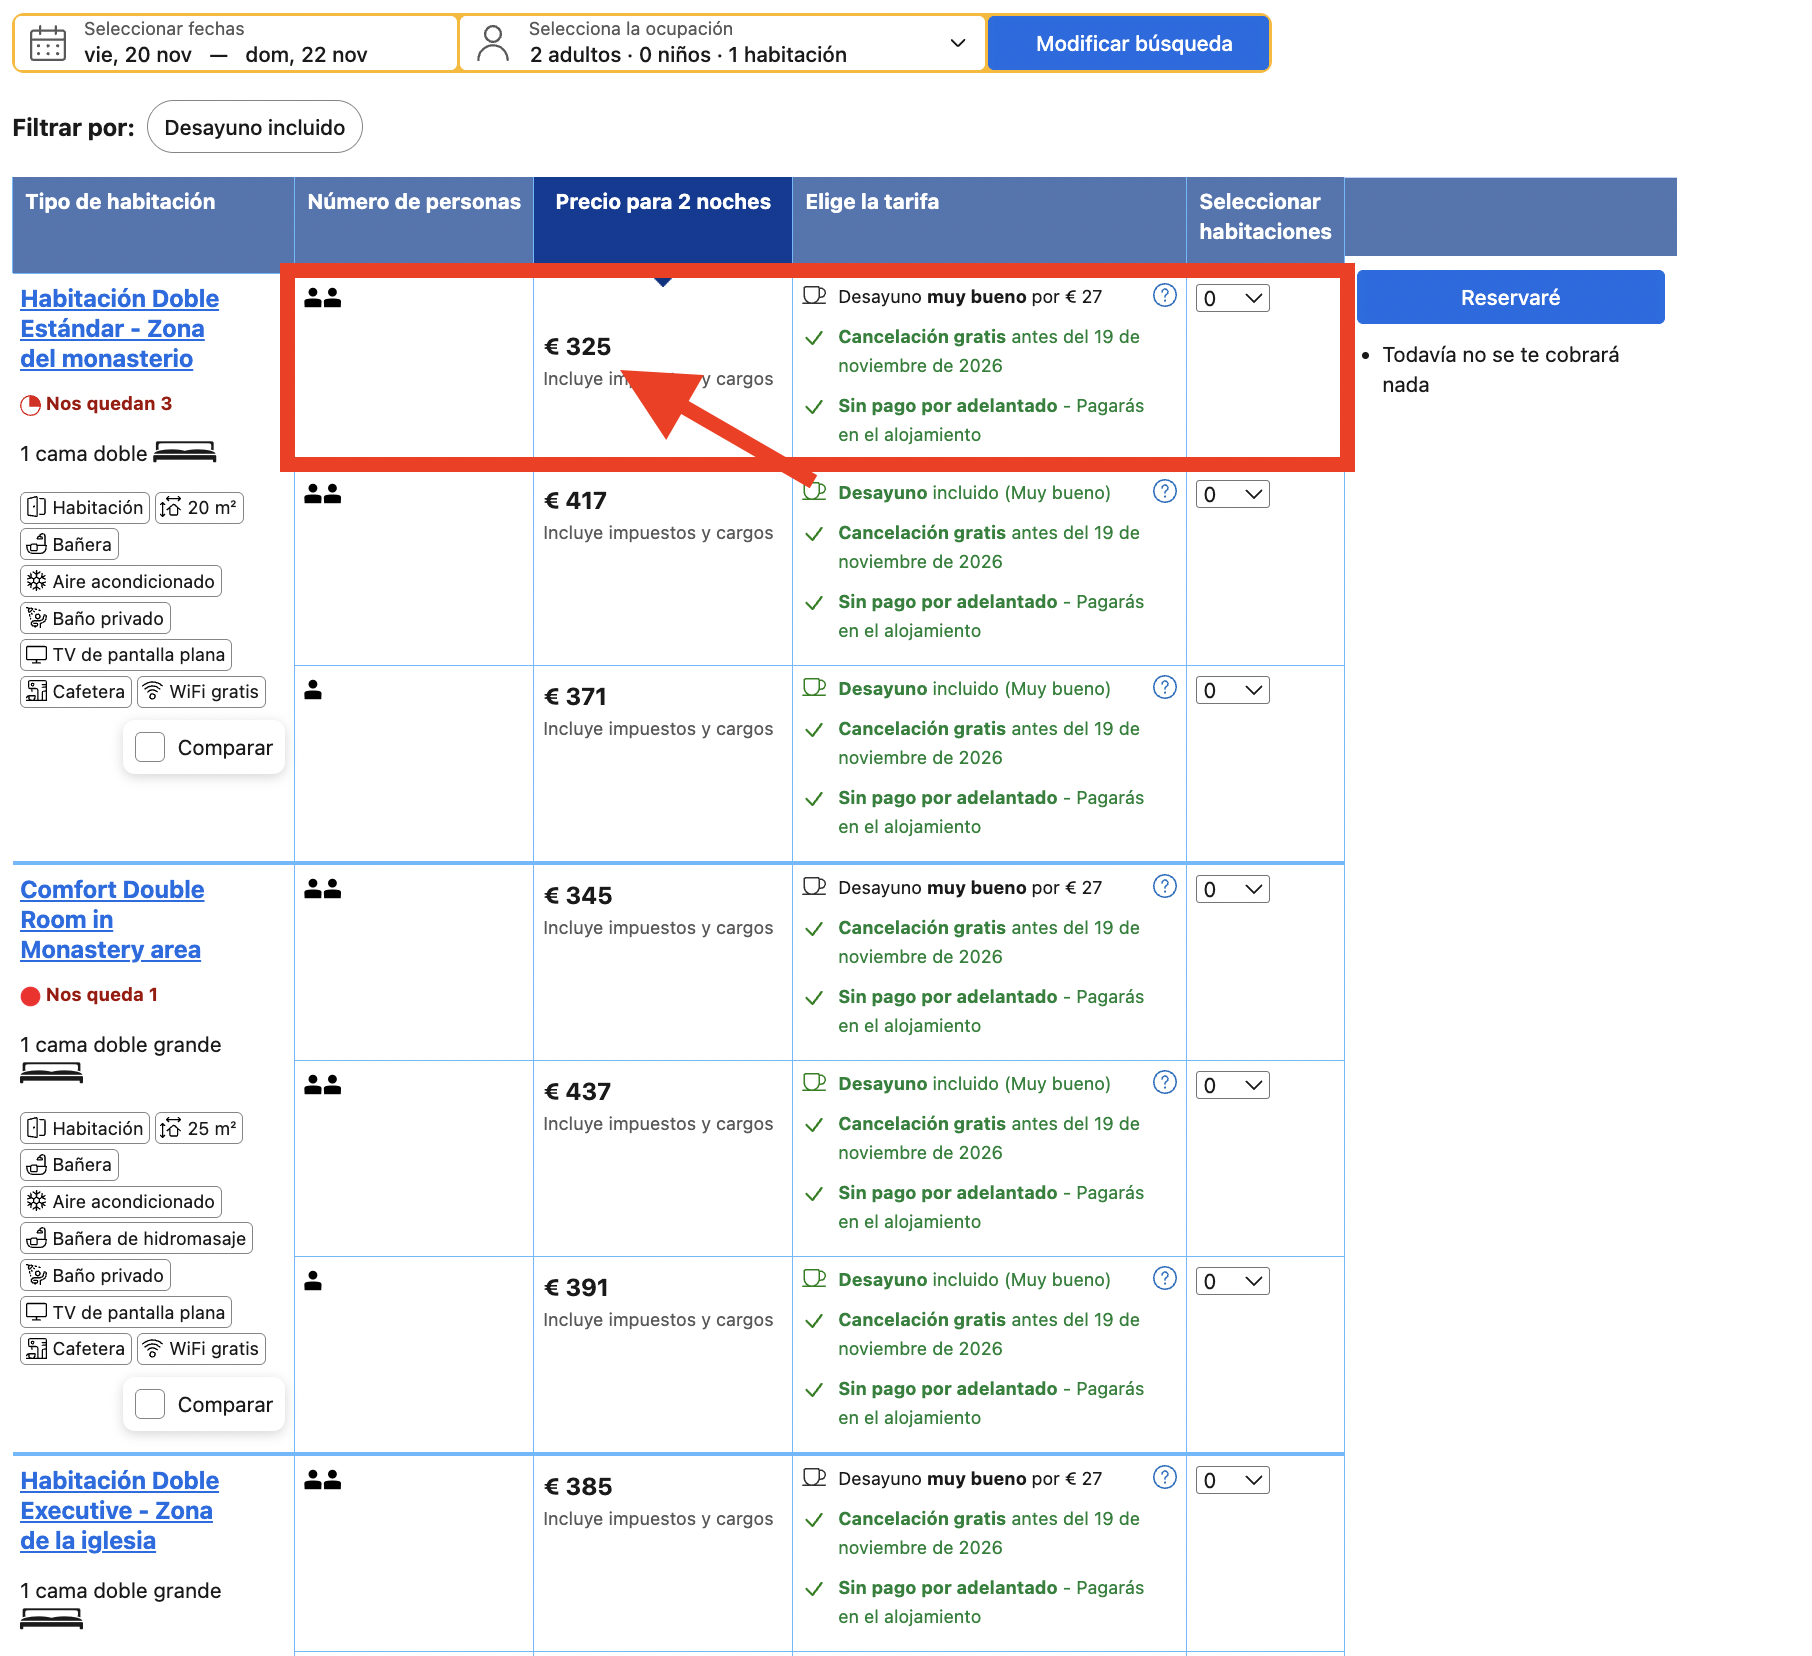
Task: Open help icon for €391 rate breakfast
Action: coord(1165,1278)
